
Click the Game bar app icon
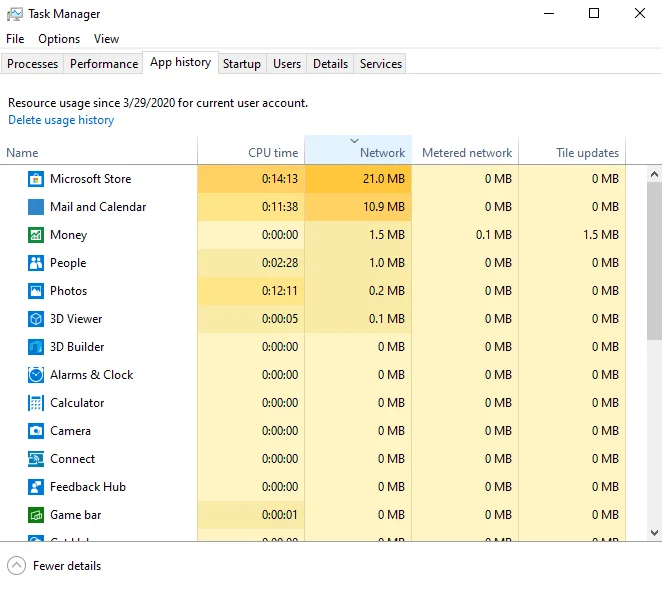36,515
